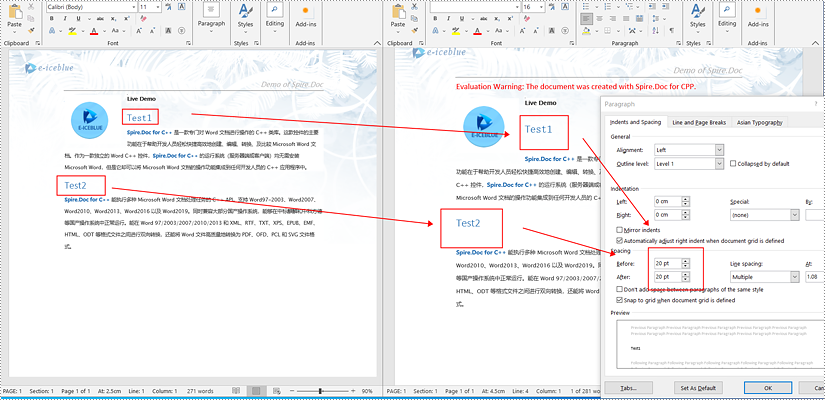This screenshot has height=400, width=825.
Task: Open font size 11 dropdown in left window
Action: 158,7
